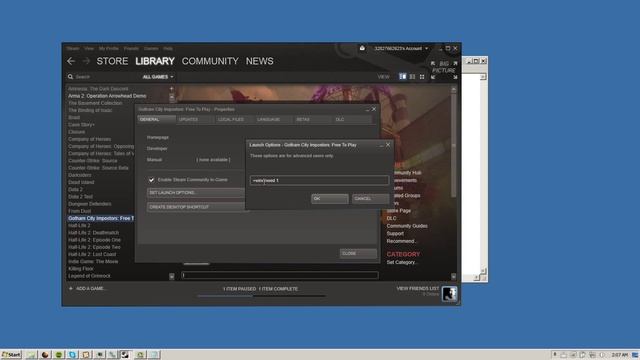Screen dimensions: 640x360
Task: Switch to the UPDATES properties tab
Action: (x=196, y=120)
